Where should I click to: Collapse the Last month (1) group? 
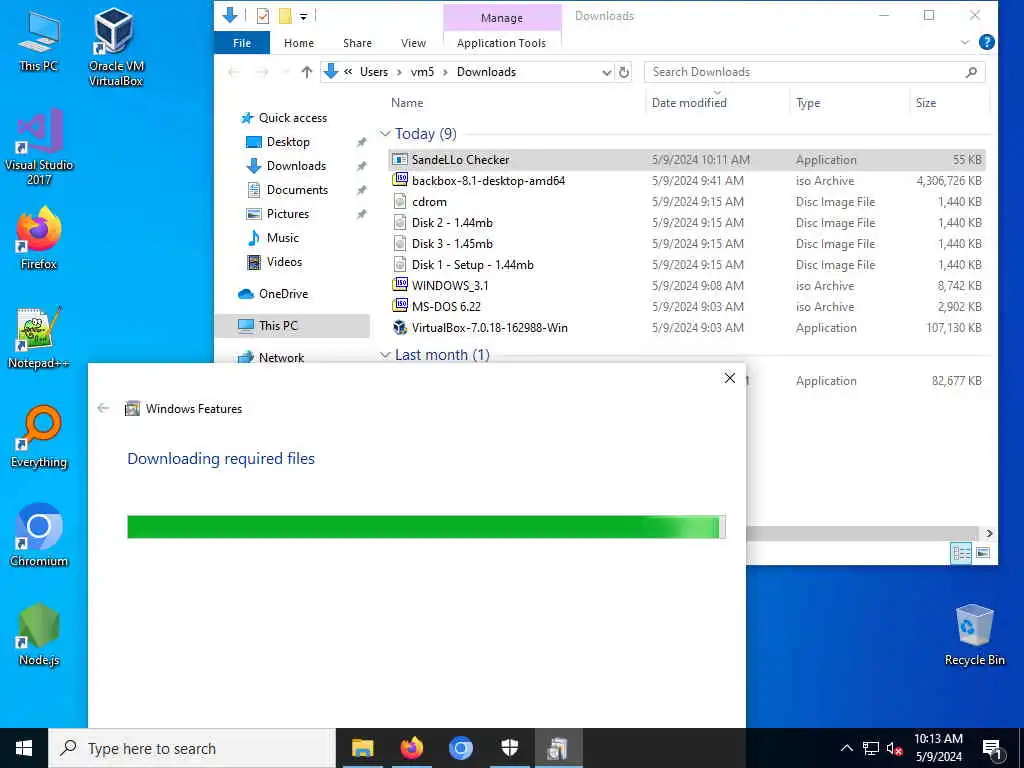[x=385, y=355]
